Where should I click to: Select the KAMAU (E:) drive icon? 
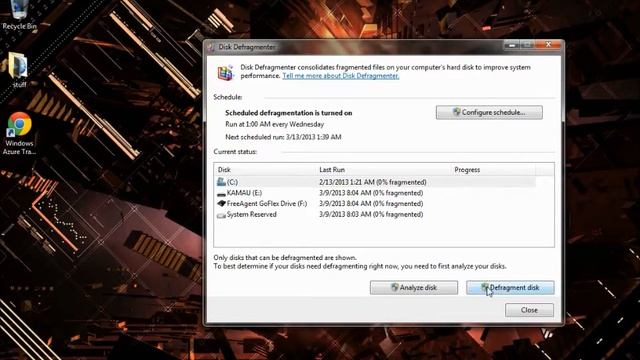pos(221,193)
